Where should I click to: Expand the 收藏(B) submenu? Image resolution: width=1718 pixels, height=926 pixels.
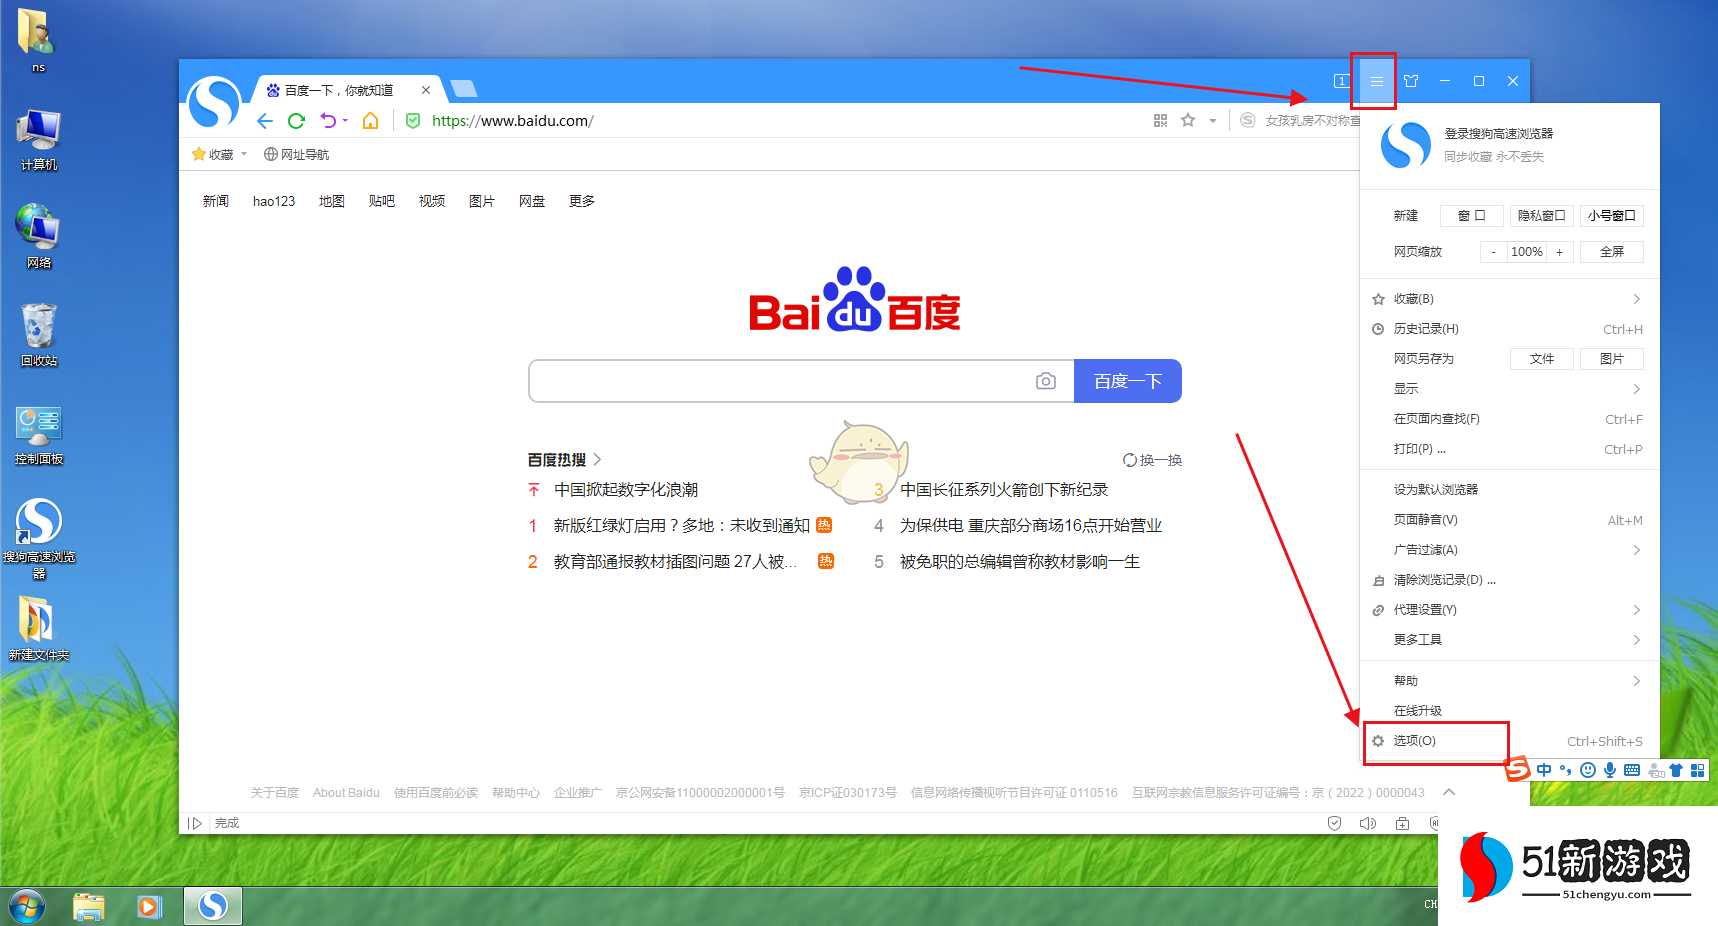[1413, 298]
